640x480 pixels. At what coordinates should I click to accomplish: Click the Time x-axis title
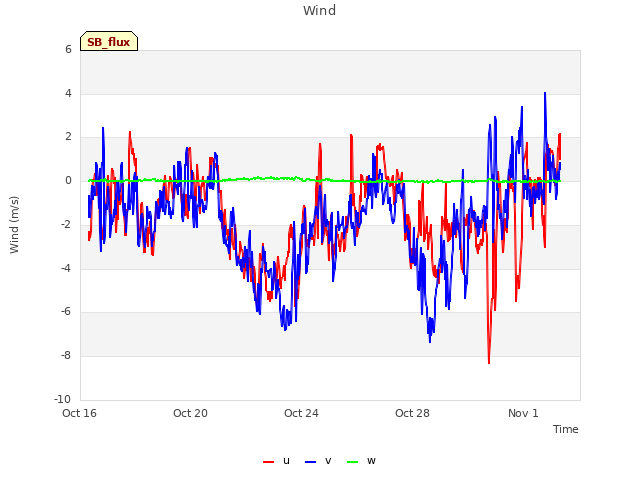[x=565, y=429]
